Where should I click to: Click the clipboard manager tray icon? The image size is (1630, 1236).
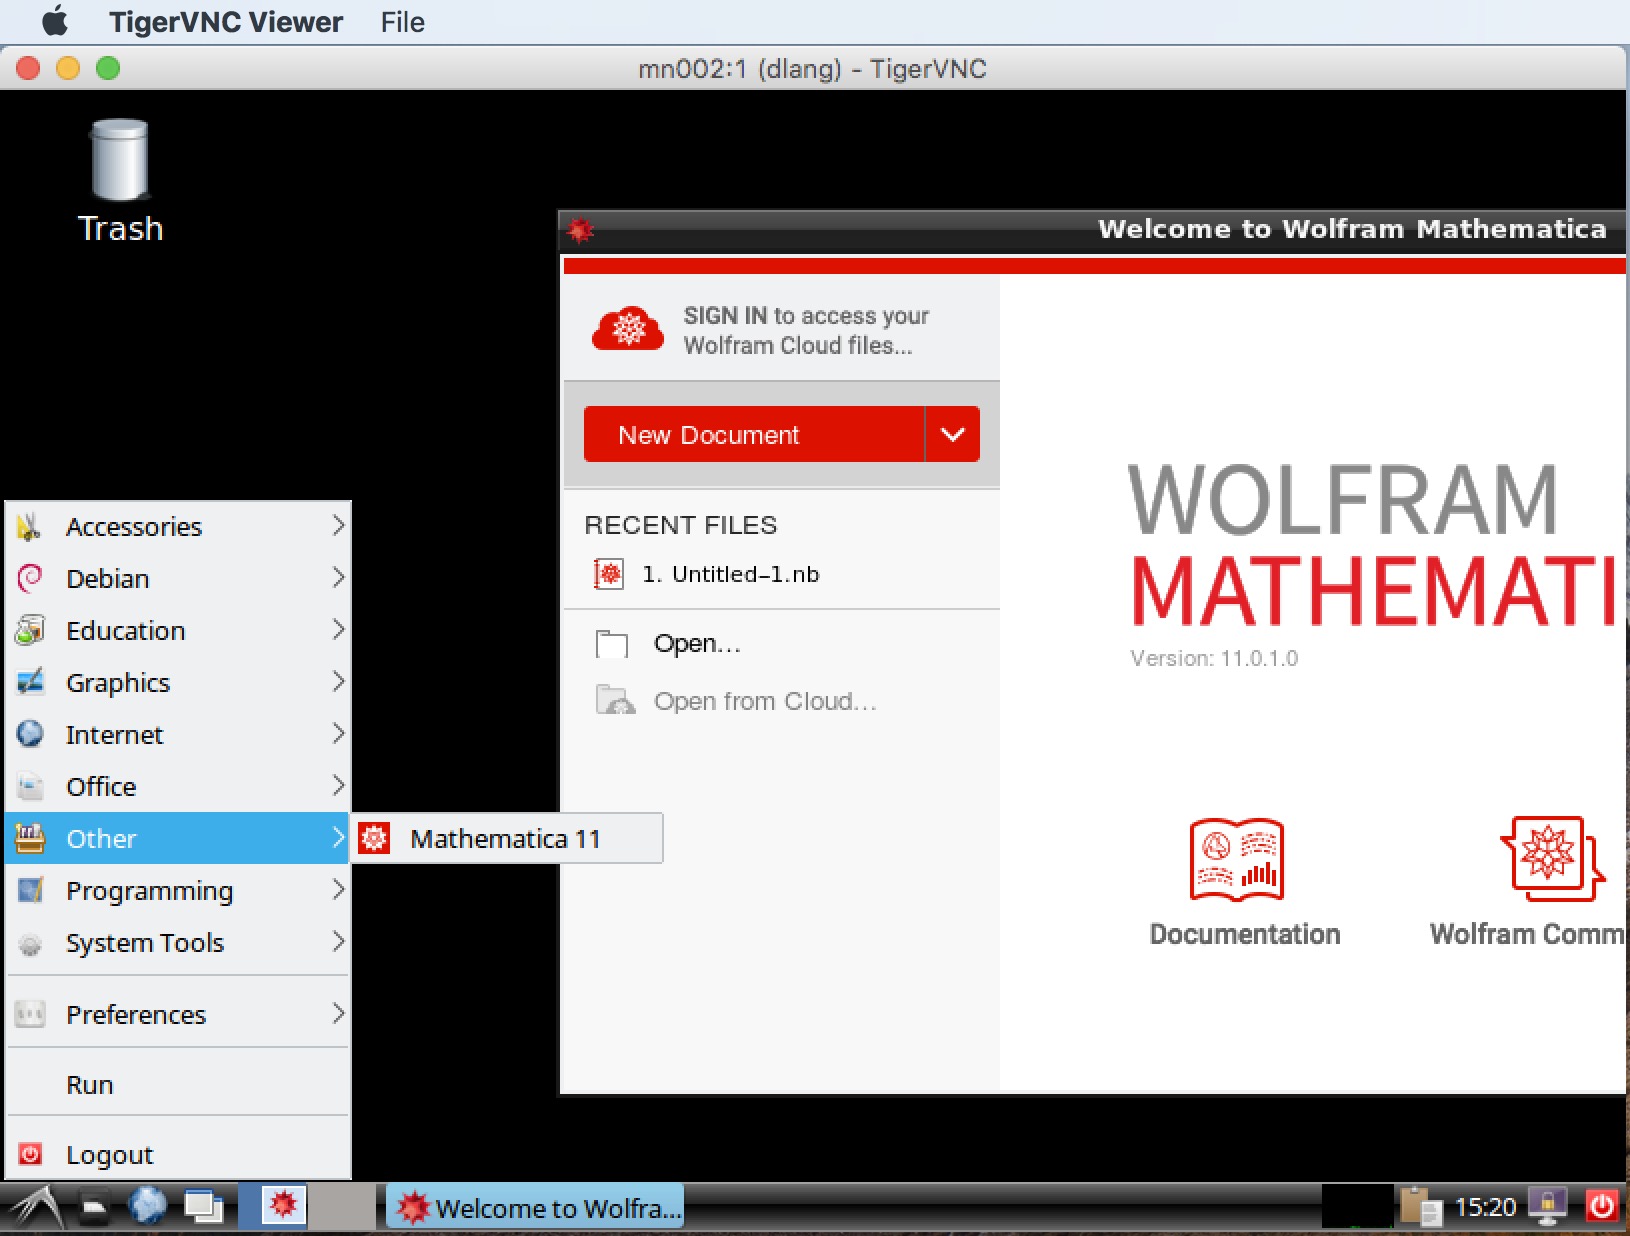[x=1420, y=1207]
